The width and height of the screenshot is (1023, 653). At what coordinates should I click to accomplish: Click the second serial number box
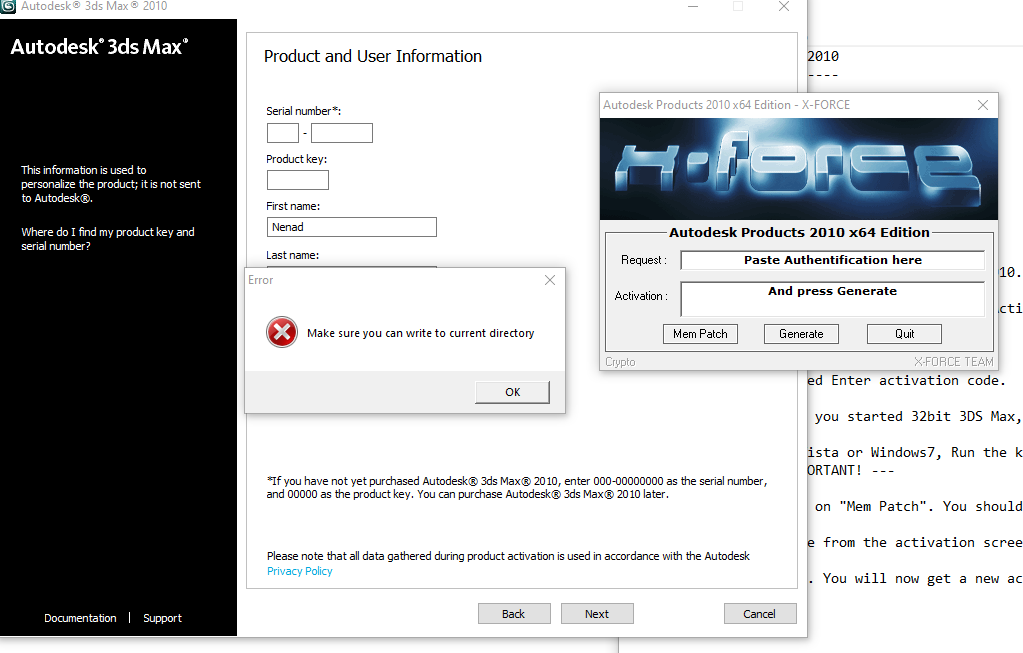click(x=342, y=133)
